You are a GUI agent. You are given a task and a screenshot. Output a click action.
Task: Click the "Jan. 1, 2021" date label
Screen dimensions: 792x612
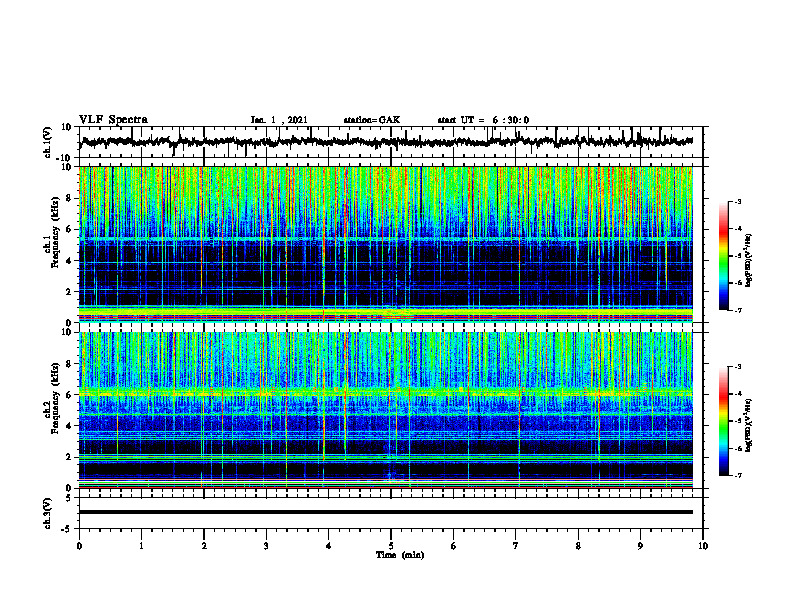279,120
